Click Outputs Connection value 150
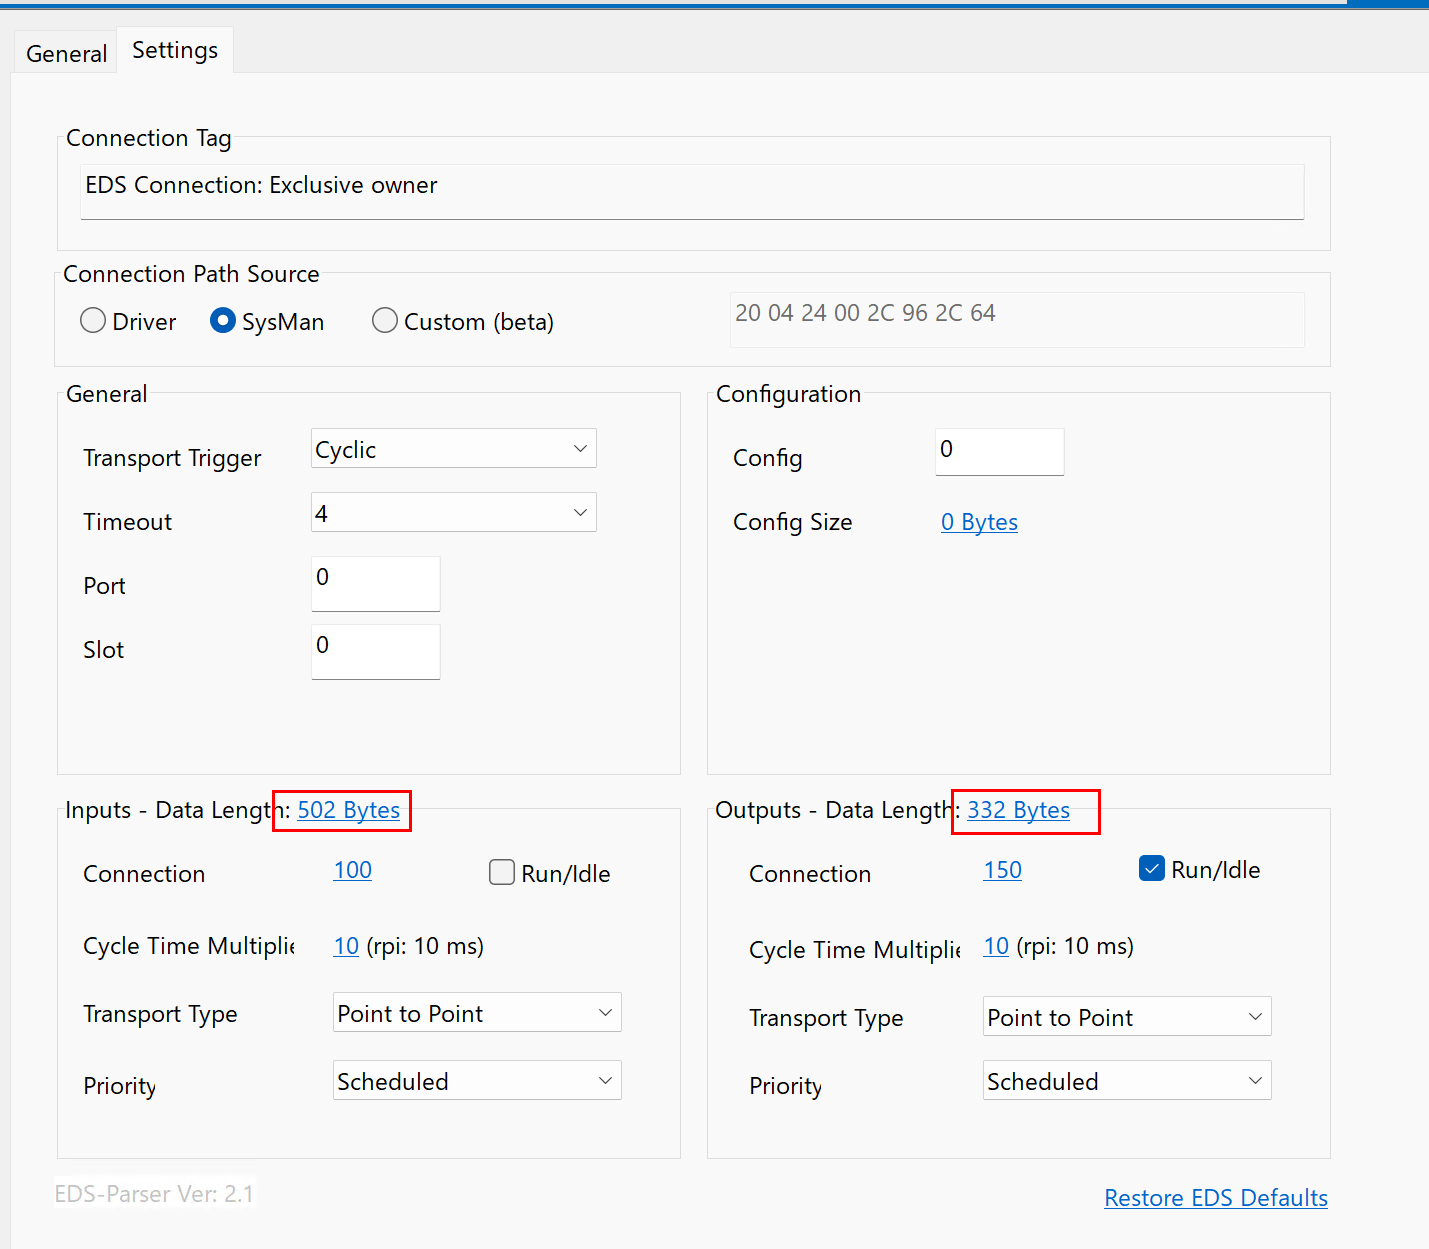 click(x=1002, y=870)
